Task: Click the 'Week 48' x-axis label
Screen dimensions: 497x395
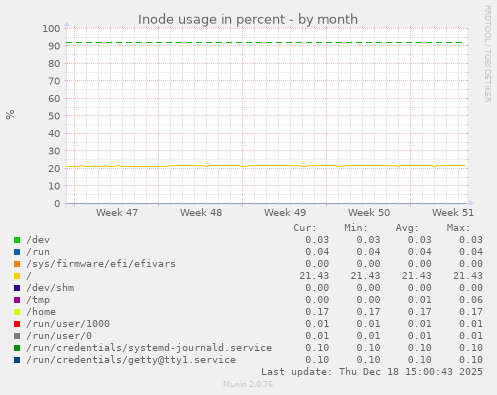Action: [x=201, y=213]
